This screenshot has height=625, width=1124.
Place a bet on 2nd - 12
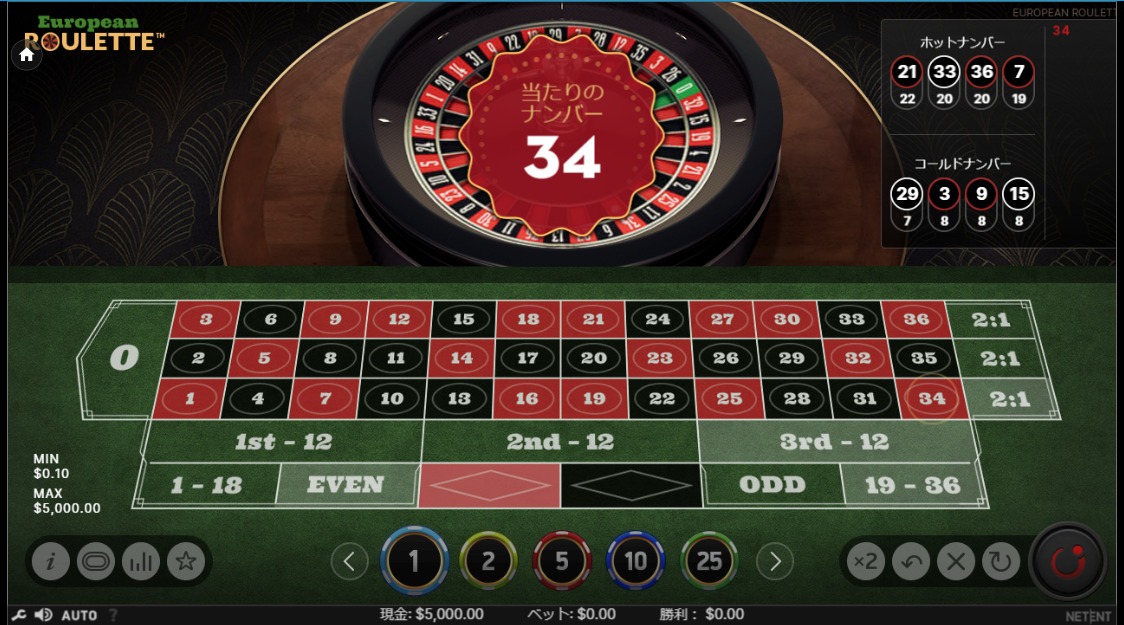pos(560,442)
